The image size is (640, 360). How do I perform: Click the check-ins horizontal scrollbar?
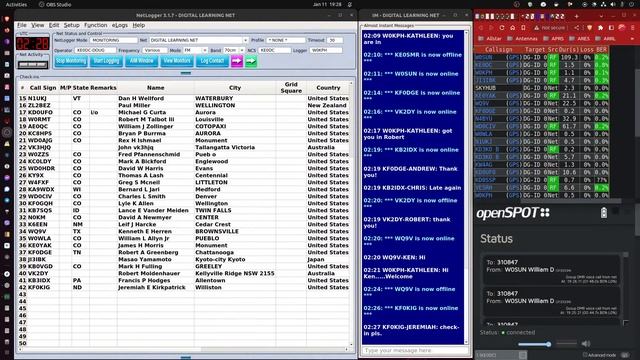(184, 349)
